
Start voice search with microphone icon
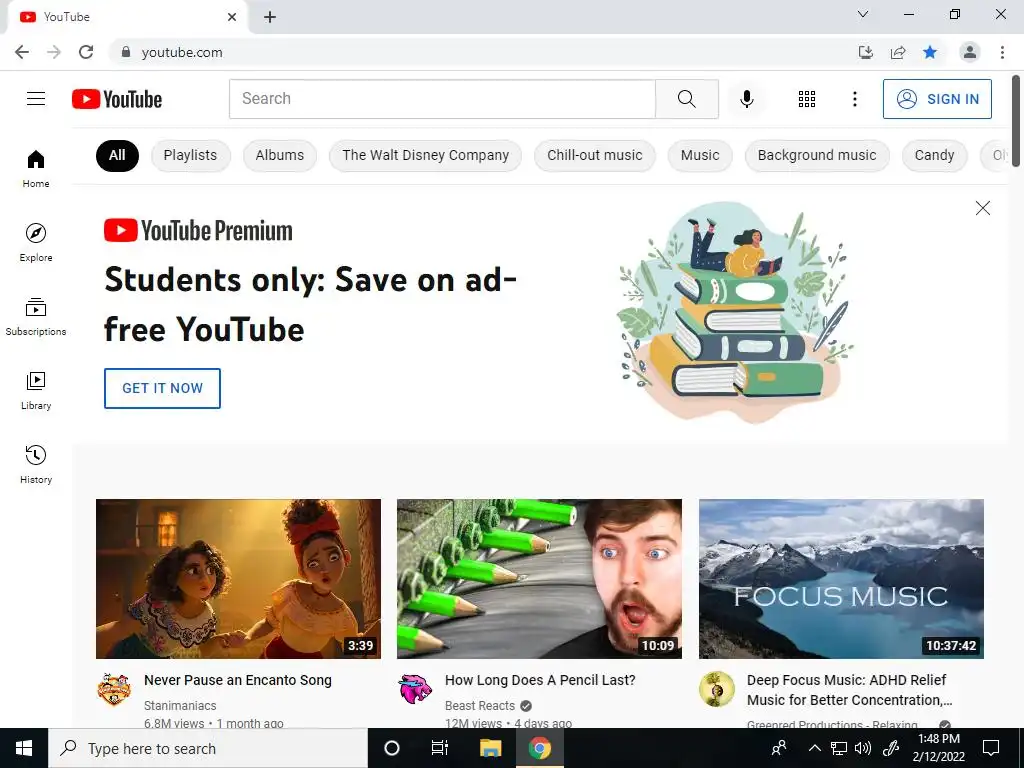point(746,99)
